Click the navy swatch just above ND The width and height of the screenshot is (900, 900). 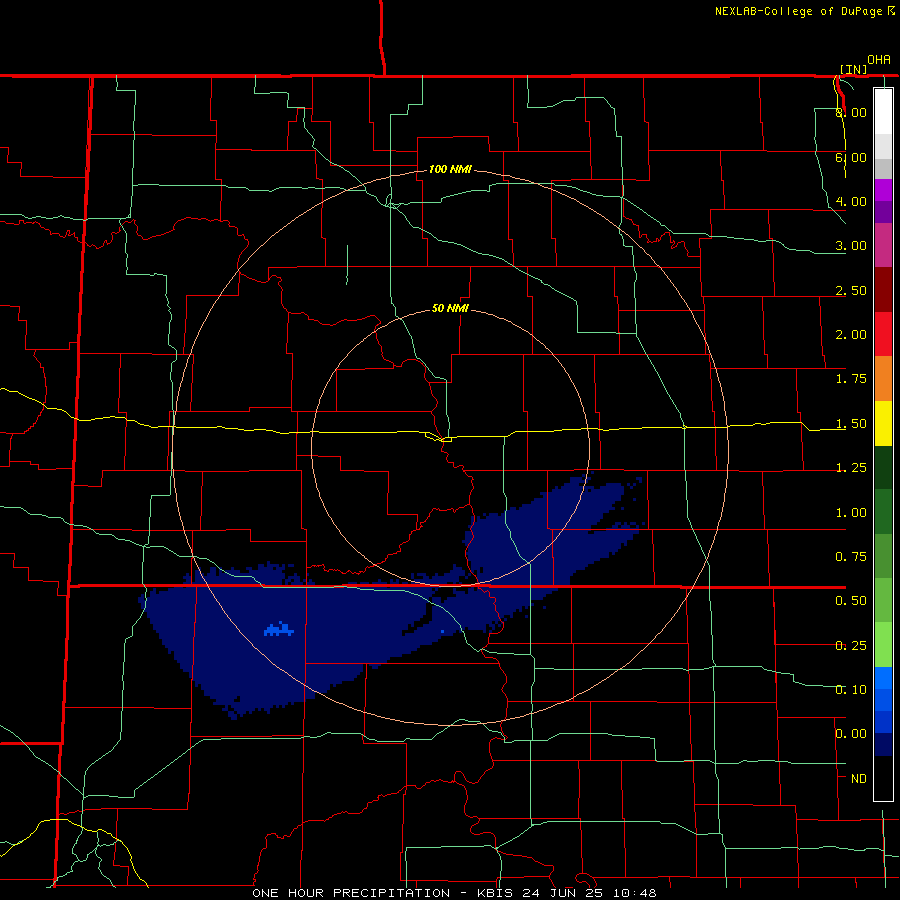tap(883, 745)
